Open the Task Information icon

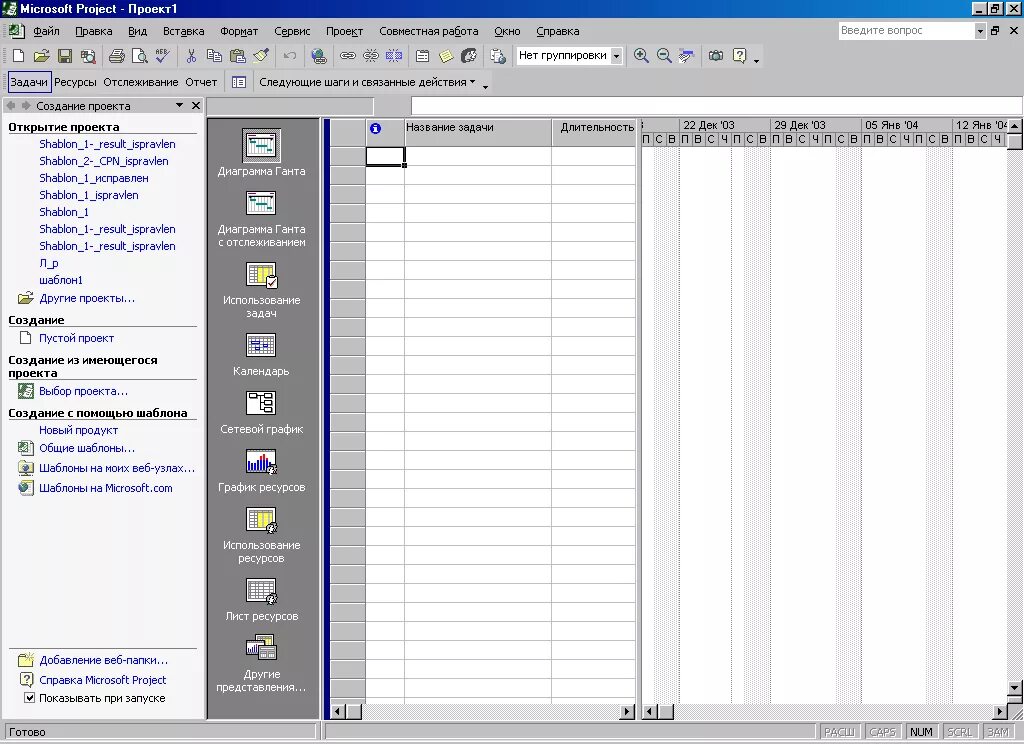423,56
